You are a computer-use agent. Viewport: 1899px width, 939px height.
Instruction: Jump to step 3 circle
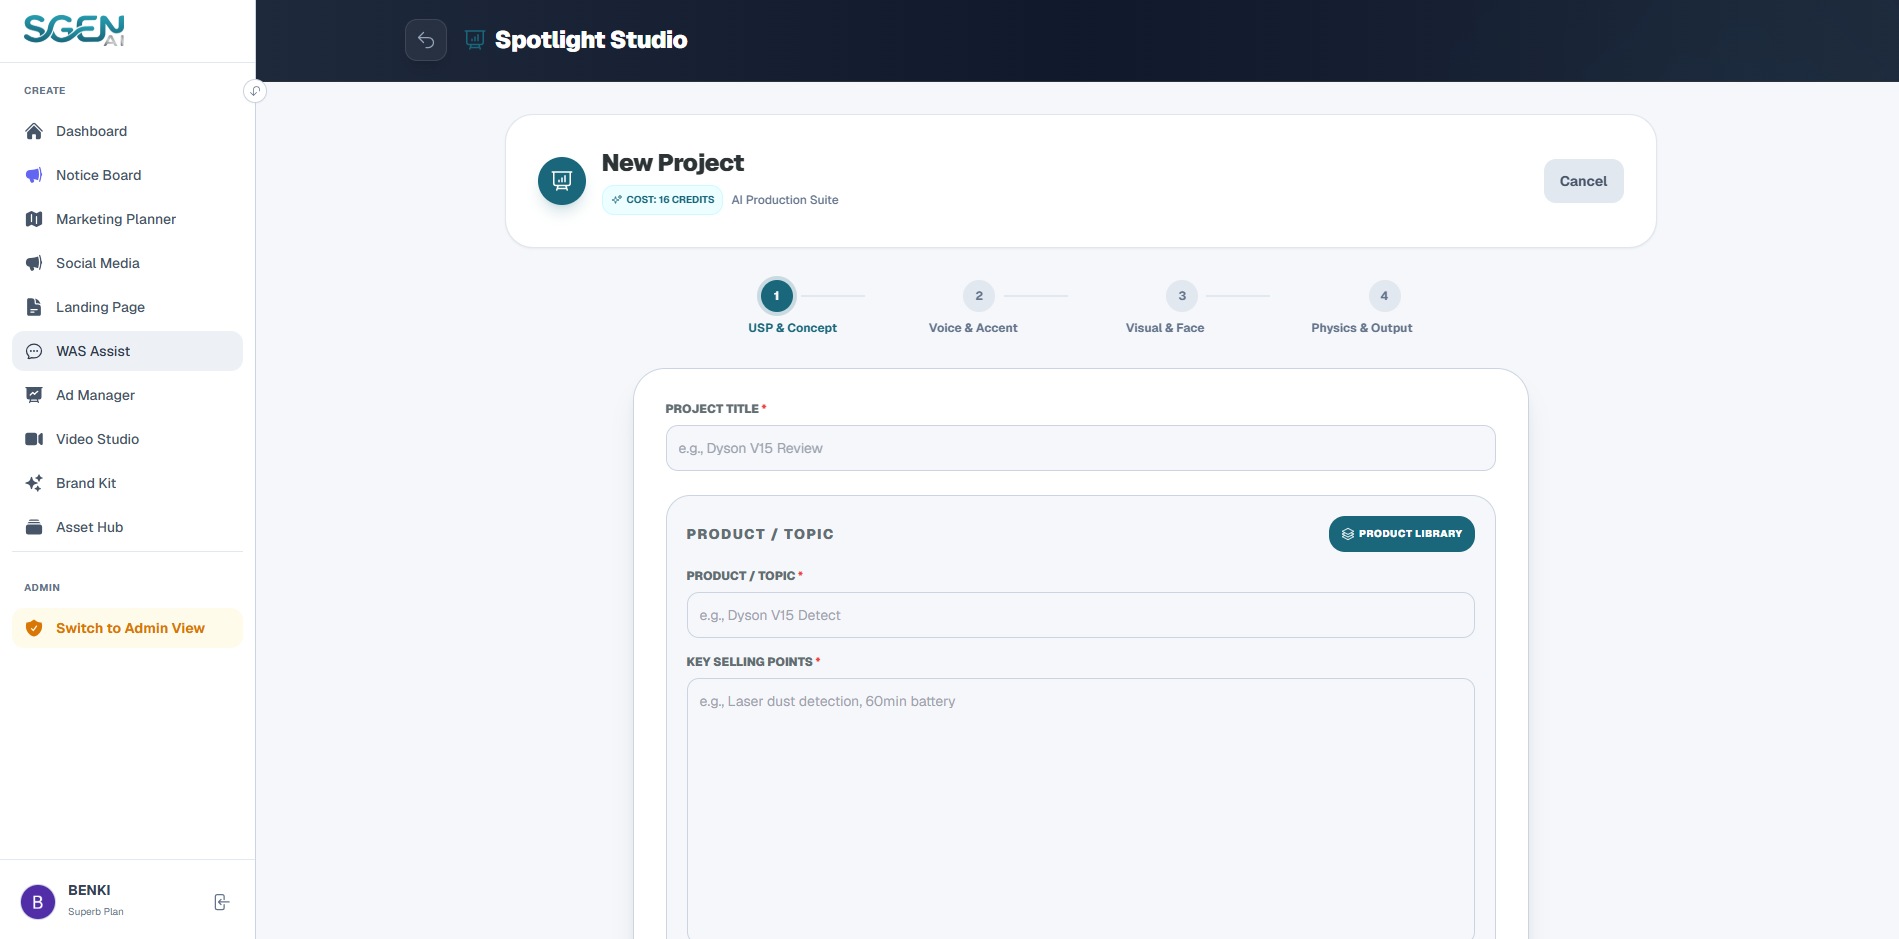(1182, 296)
